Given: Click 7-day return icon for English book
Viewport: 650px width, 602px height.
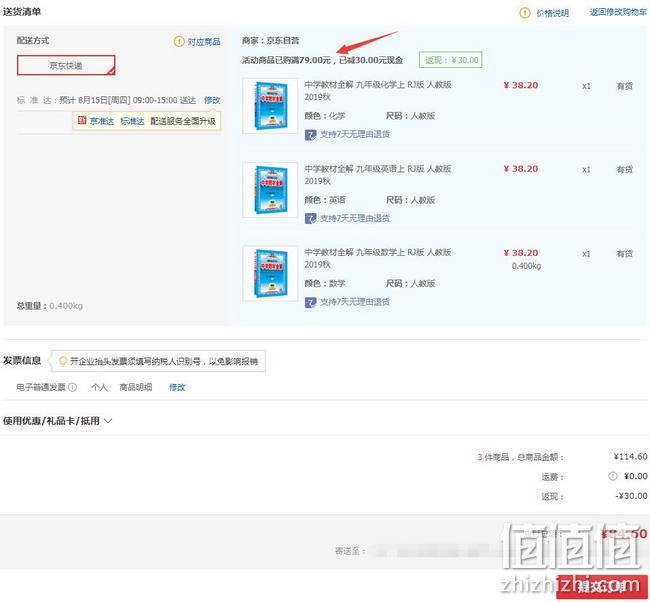Looking at the screenshot, I should point(310,218).
